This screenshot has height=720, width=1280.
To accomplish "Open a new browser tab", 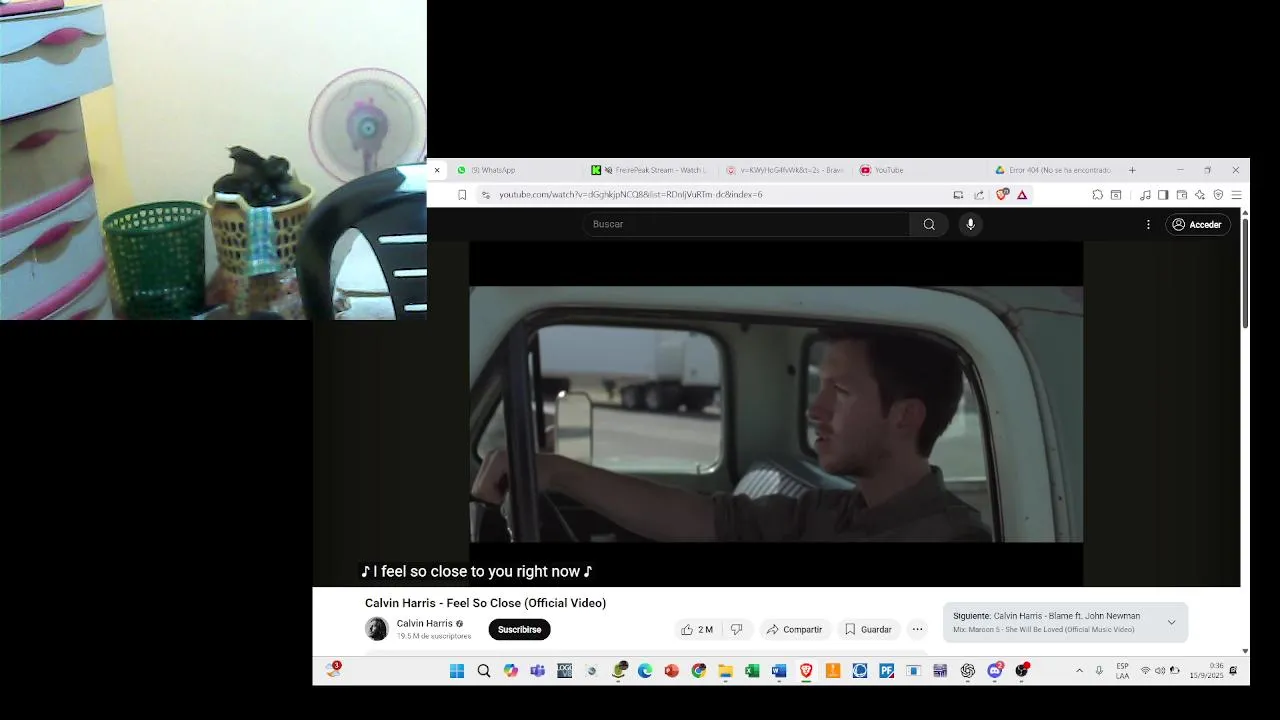I will 1132,170.
